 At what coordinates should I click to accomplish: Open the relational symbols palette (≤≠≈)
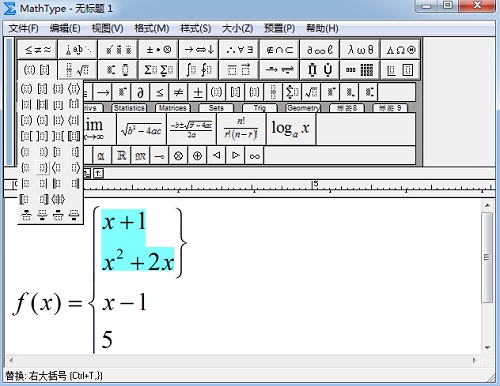tap(38, 50)
